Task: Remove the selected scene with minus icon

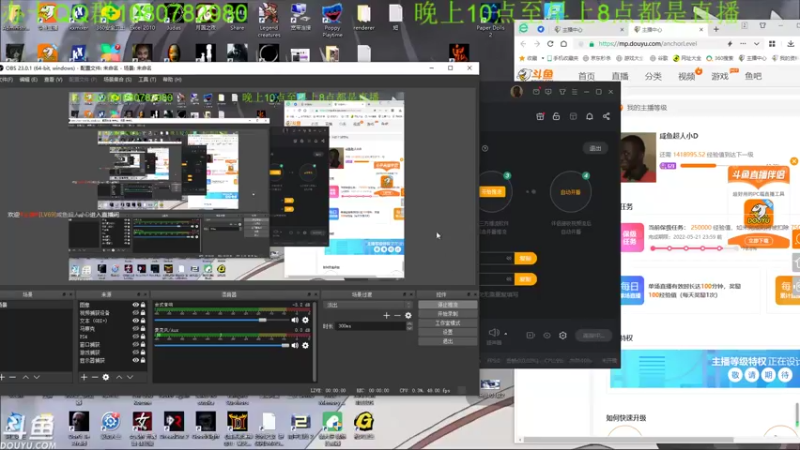Action: coord(13,377)
